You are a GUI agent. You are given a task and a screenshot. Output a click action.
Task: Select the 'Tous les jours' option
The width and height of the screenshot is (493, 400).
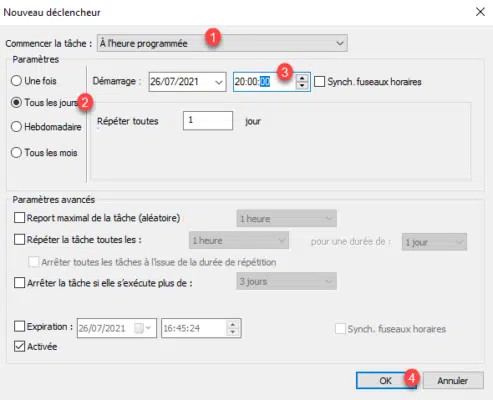16,102
